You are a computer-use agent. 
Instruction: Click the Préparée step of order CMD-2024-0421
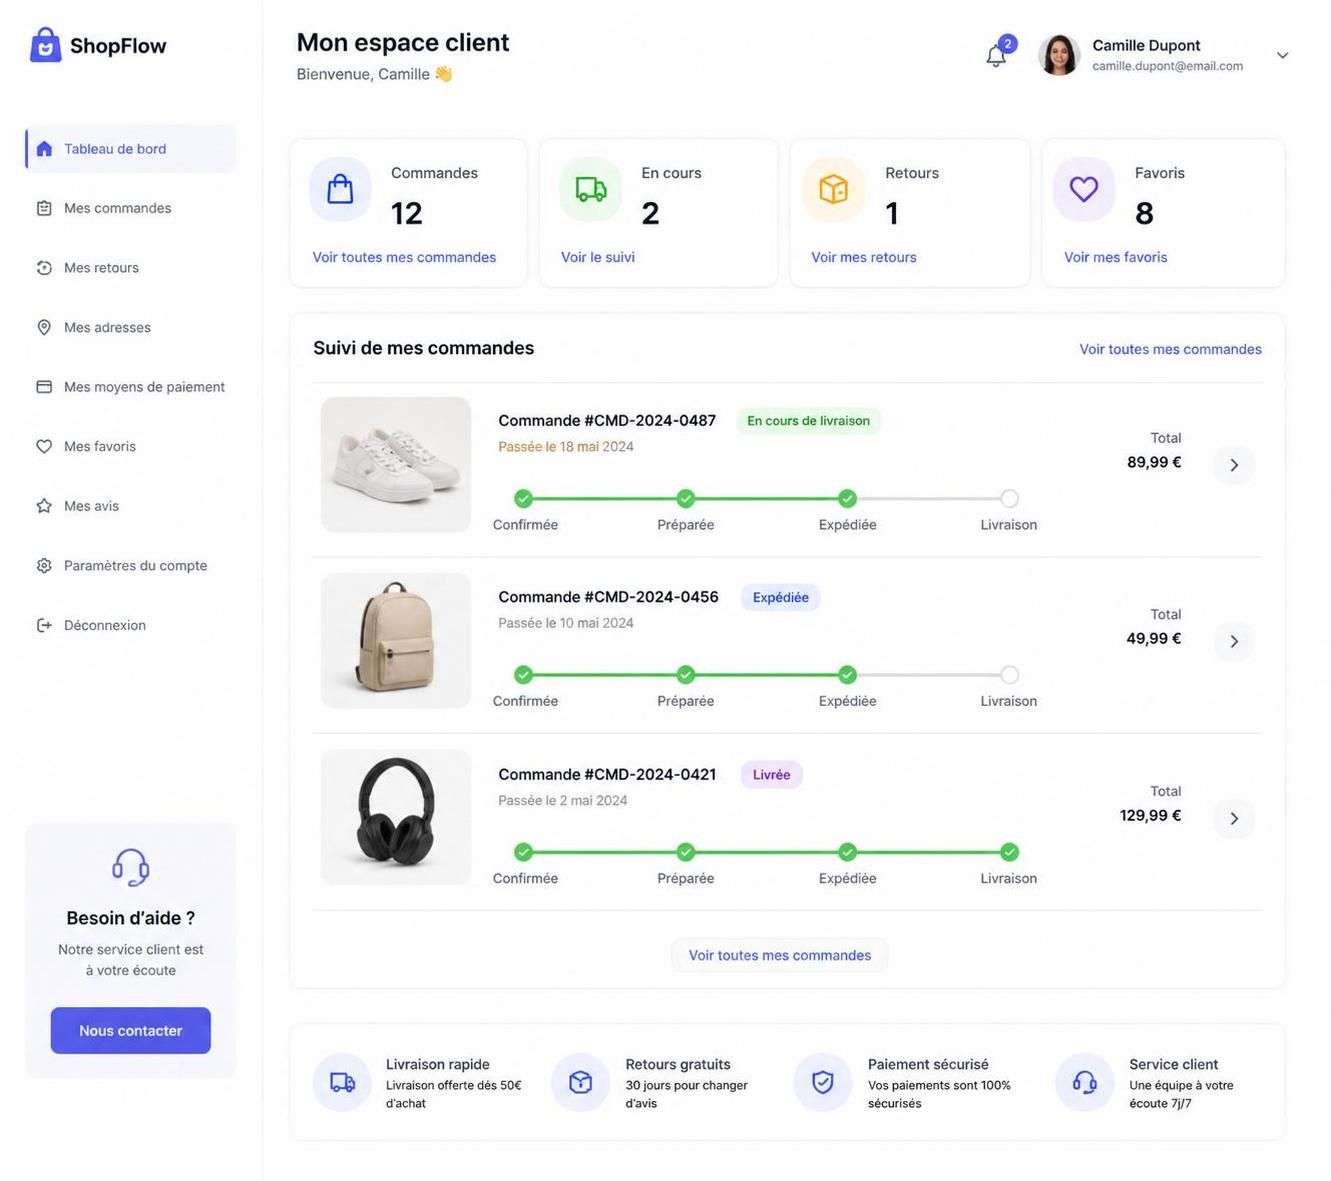tap(685, 852)
